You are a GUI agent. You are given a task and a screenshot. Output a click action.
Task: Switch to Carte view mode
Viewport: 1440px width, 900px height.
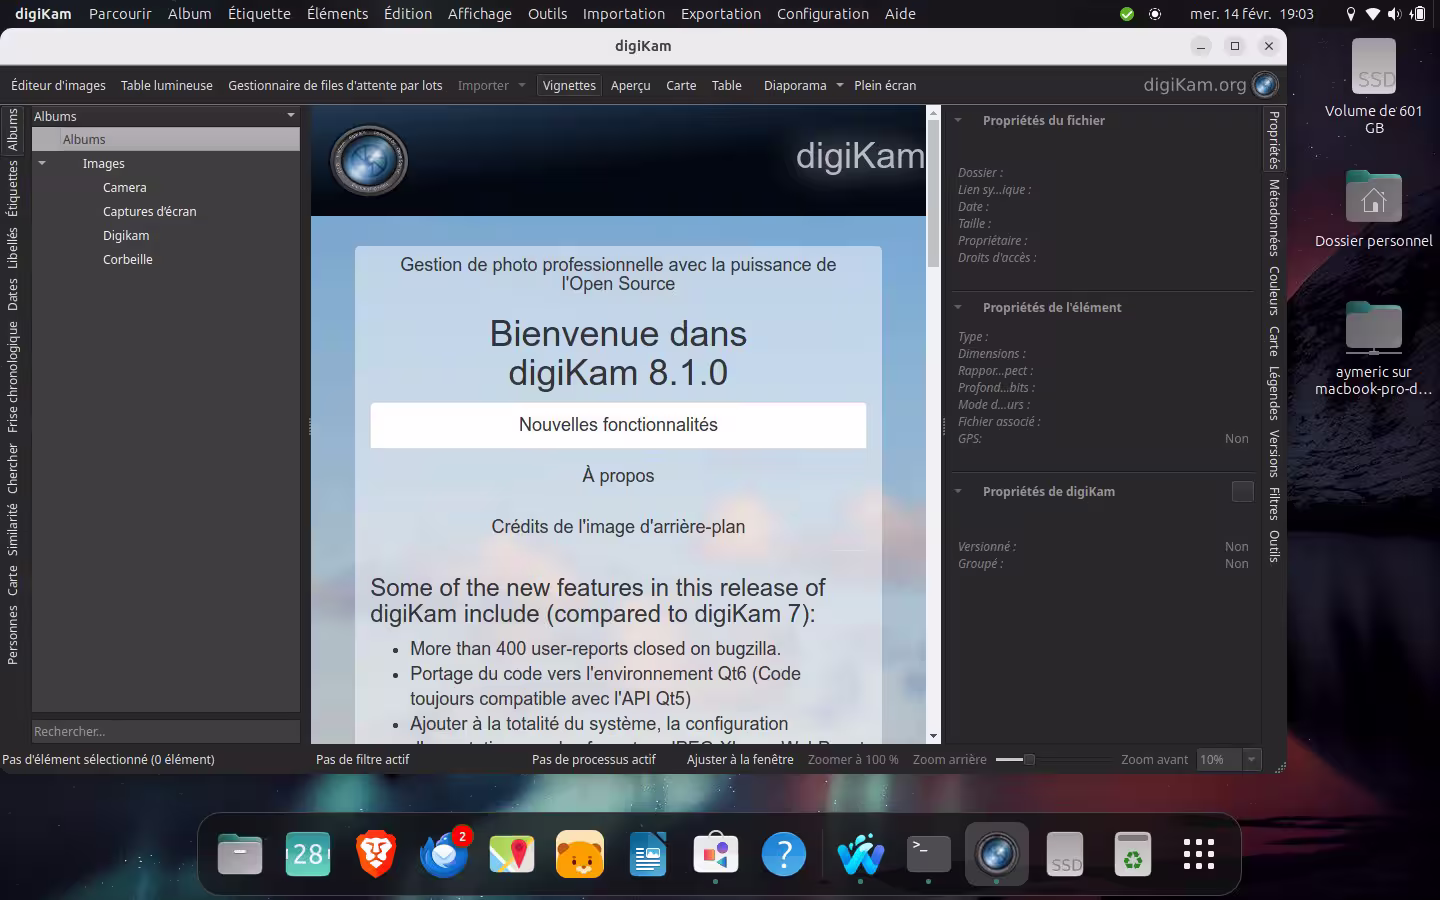coord(681,85)
